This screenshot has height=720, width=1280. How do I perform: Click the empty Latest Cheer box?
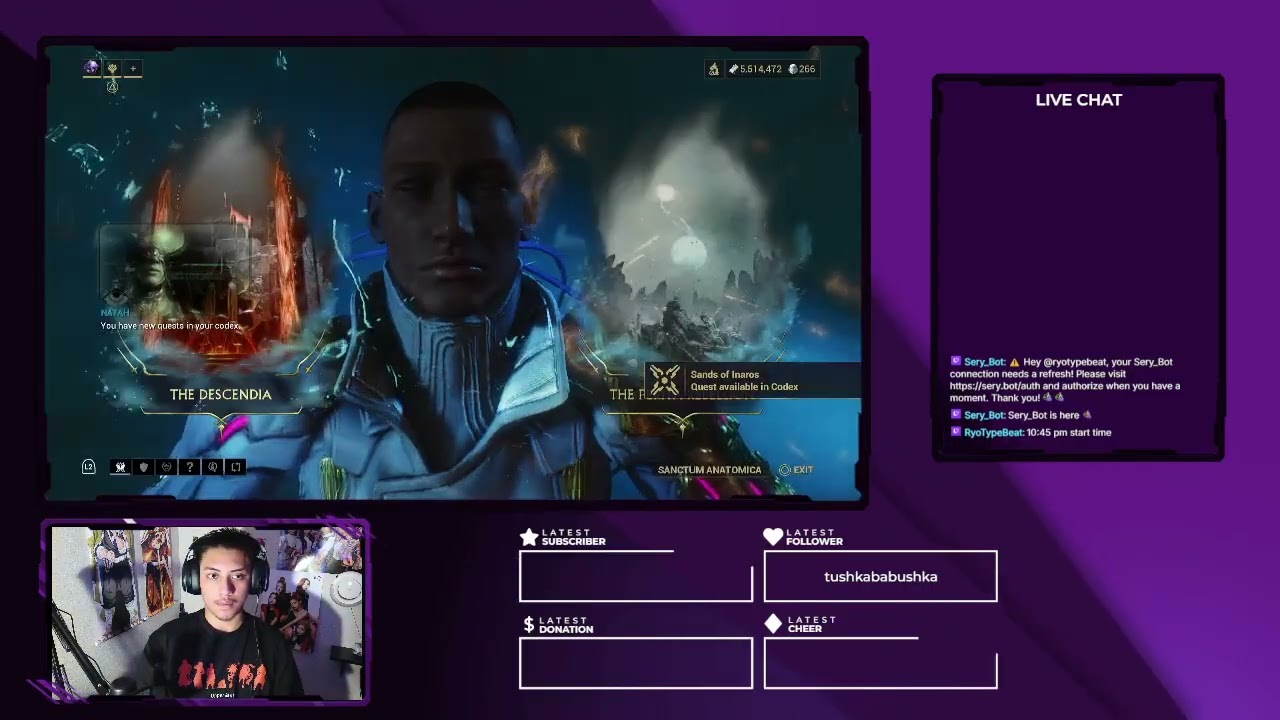point(880,663)
